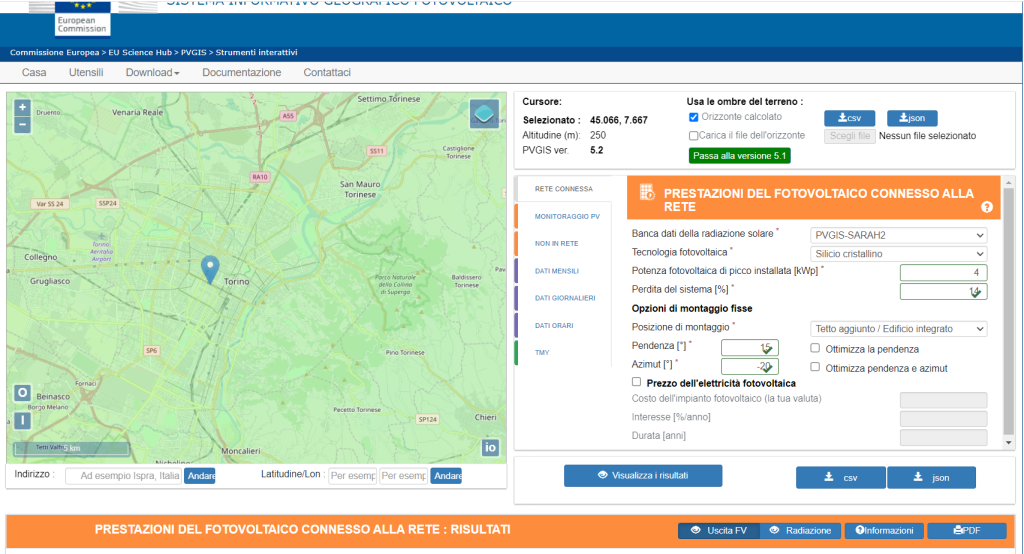1024x554 pixels.
Task: Expand the Download menu
Action: click(x=152, y=73)
